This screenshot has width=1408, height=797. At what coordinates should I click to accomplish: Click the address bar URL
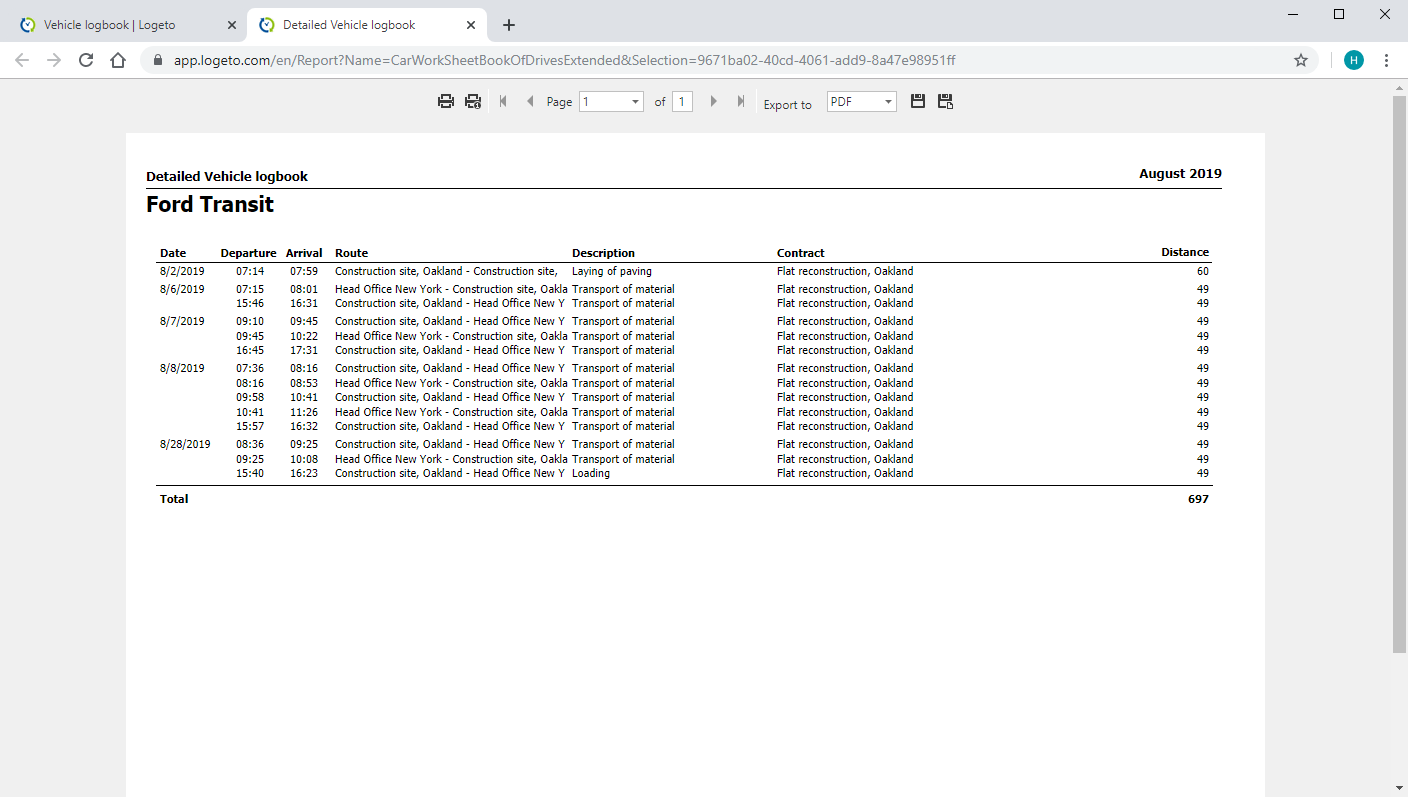point(564,61)
